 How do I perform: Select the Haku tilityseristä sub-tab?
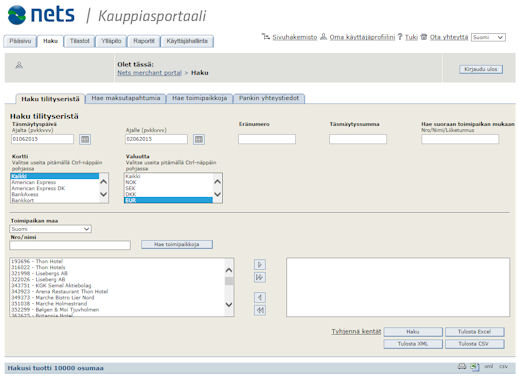(x=50, y=99)
